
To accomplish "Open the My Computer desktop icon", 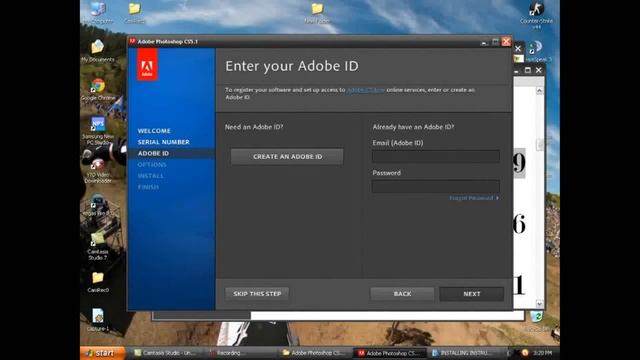I will (x=98, y=12).
